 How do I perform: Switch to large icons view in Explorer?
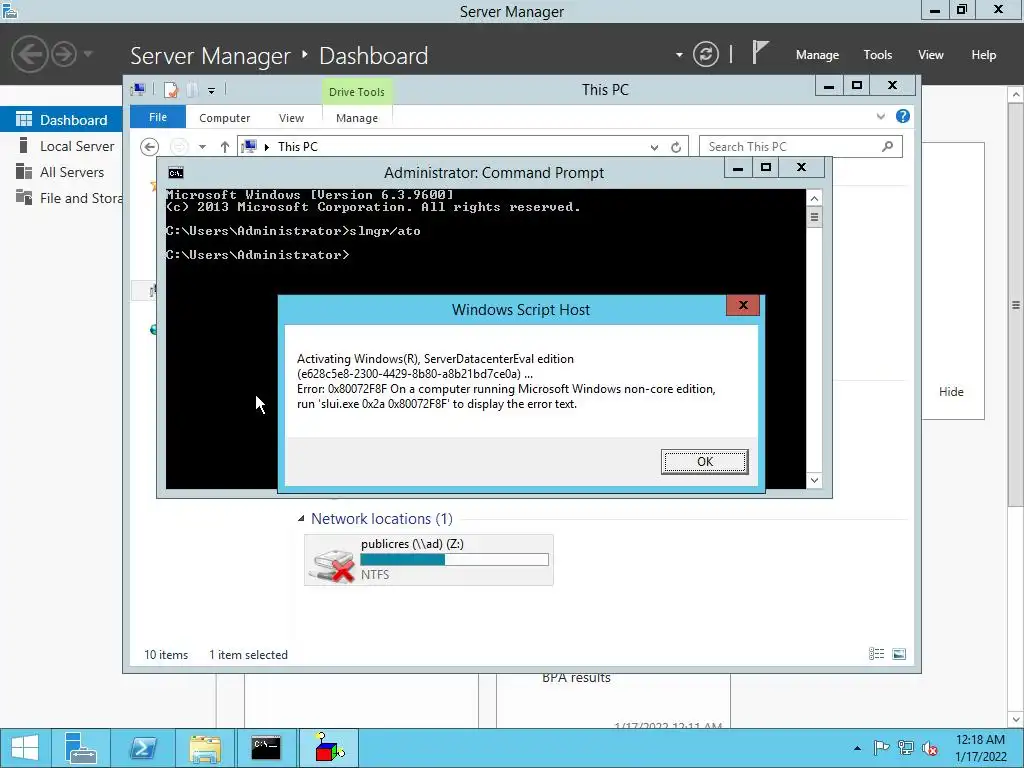tap(899, 654)
